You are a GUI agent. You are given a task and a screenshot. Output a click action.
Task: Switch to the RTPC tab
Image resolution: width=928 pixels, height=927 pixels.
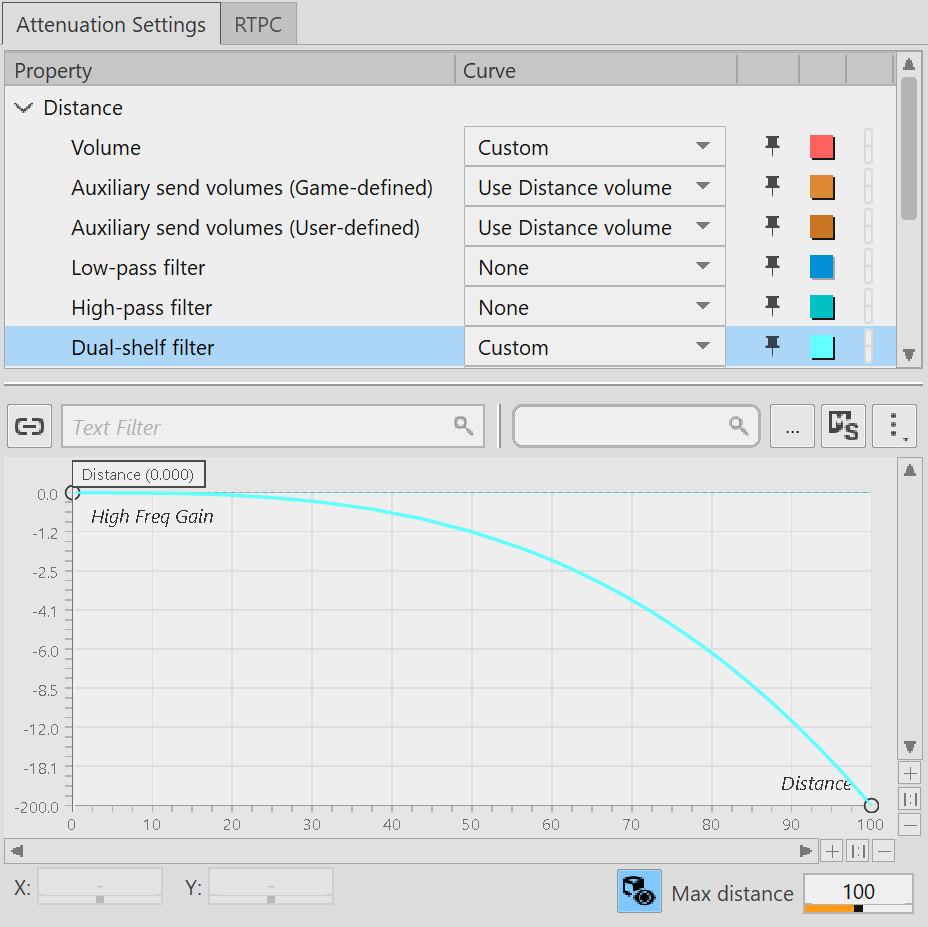258,24
